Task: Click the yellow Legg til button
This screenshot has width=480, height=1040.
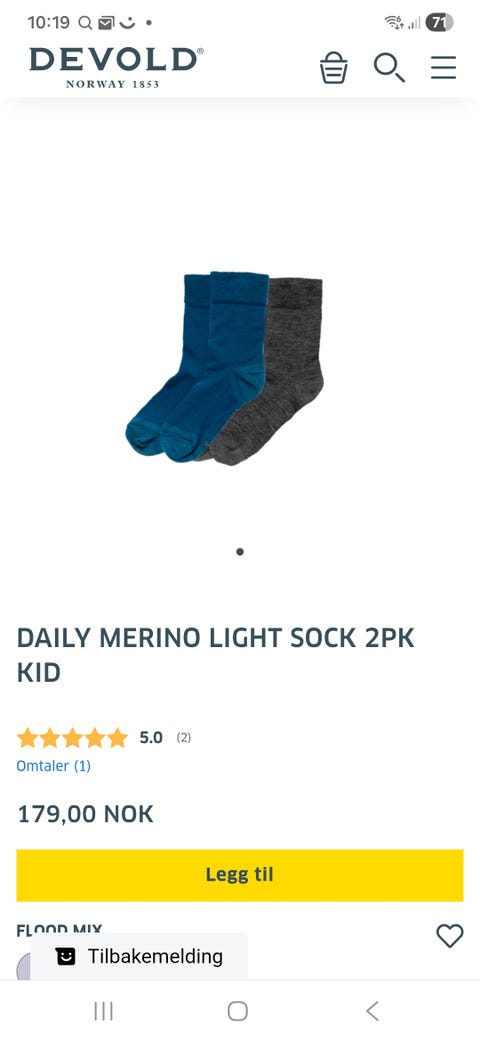Action: click(x=240, y=875)
